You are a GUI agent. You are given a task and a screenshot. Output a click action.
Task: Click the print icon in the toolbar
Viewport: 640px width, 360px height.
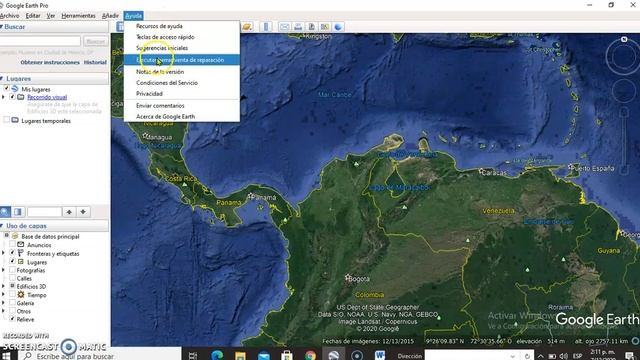pyautogui.click(x=298, y=27)
